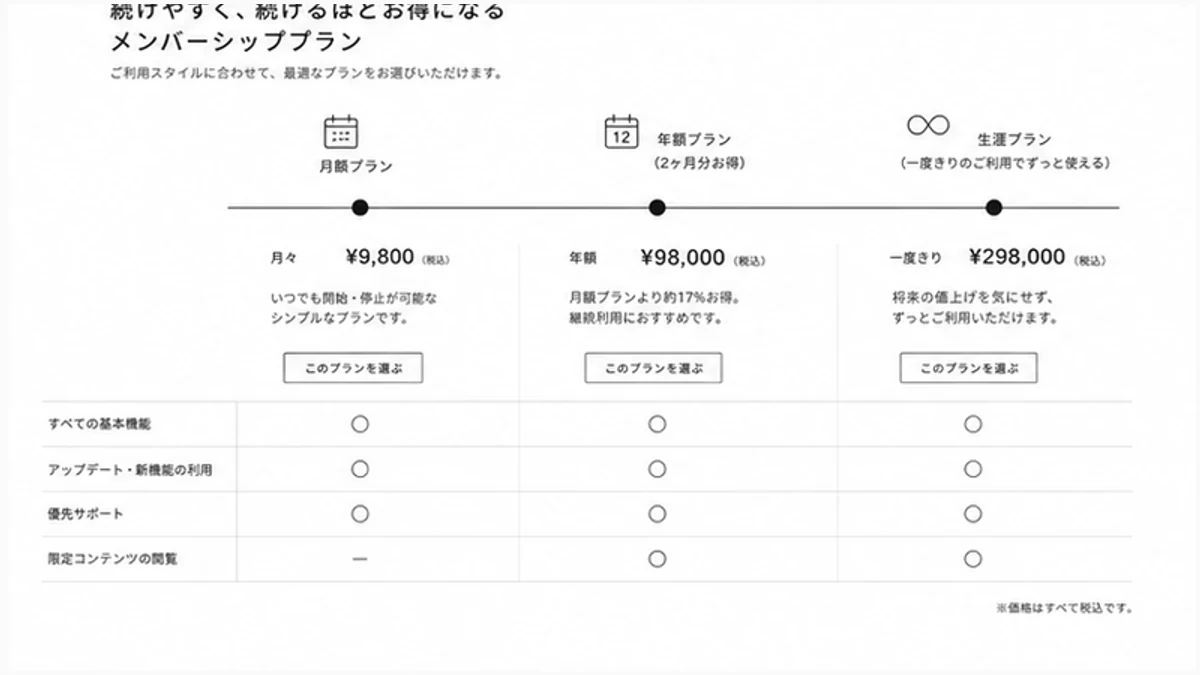Click the annual plan timeline dot
Screen dimensions: 1200x675
[657, 207]
